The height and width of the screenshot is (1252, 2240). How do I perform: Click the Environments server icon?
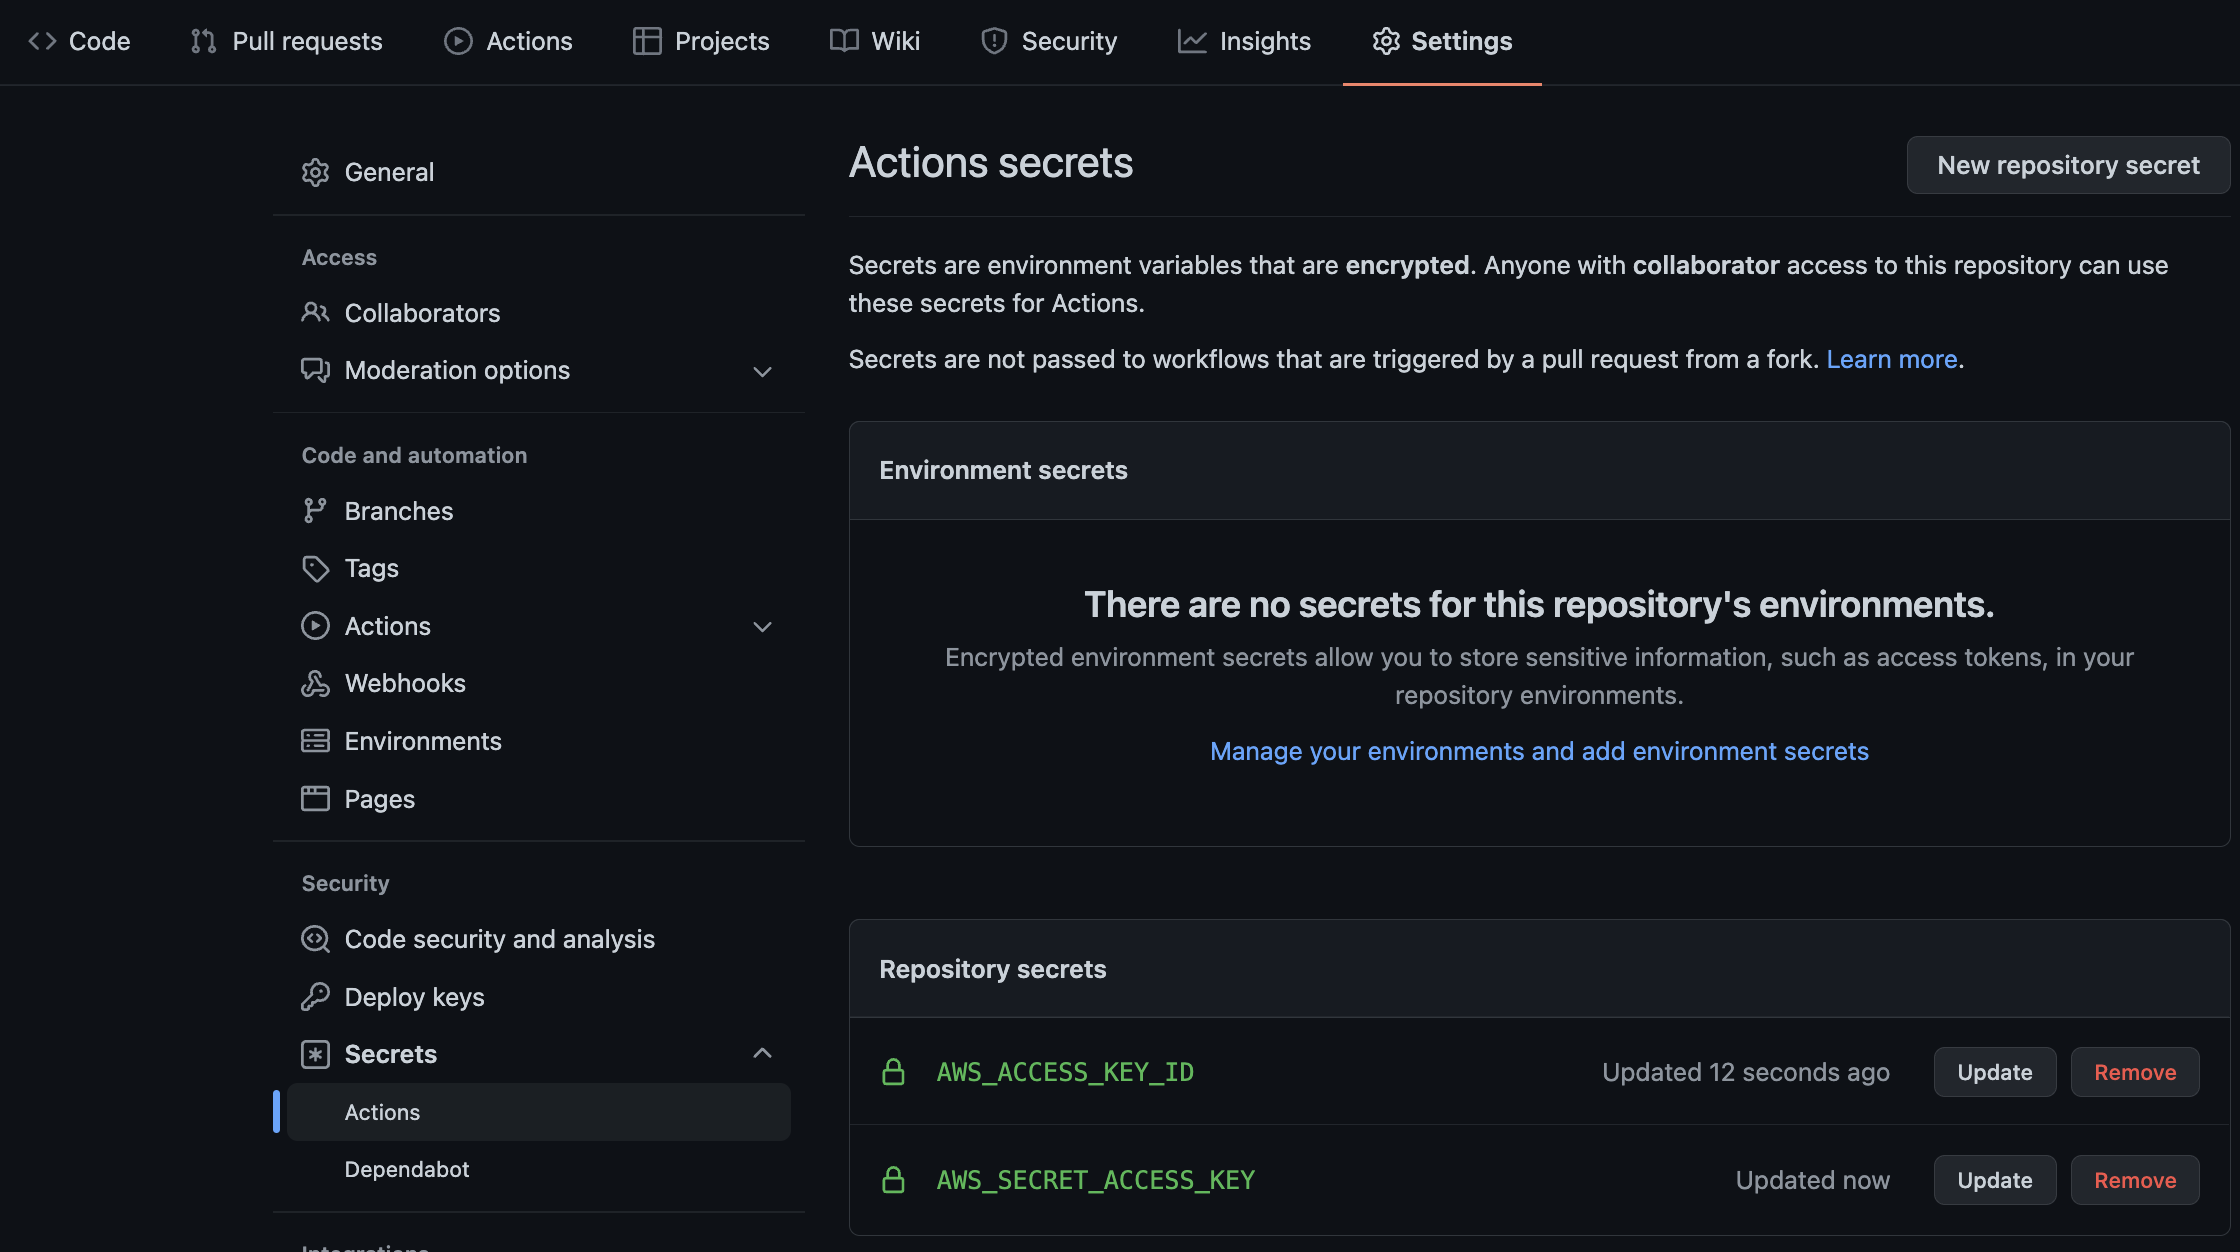(315, 741)
